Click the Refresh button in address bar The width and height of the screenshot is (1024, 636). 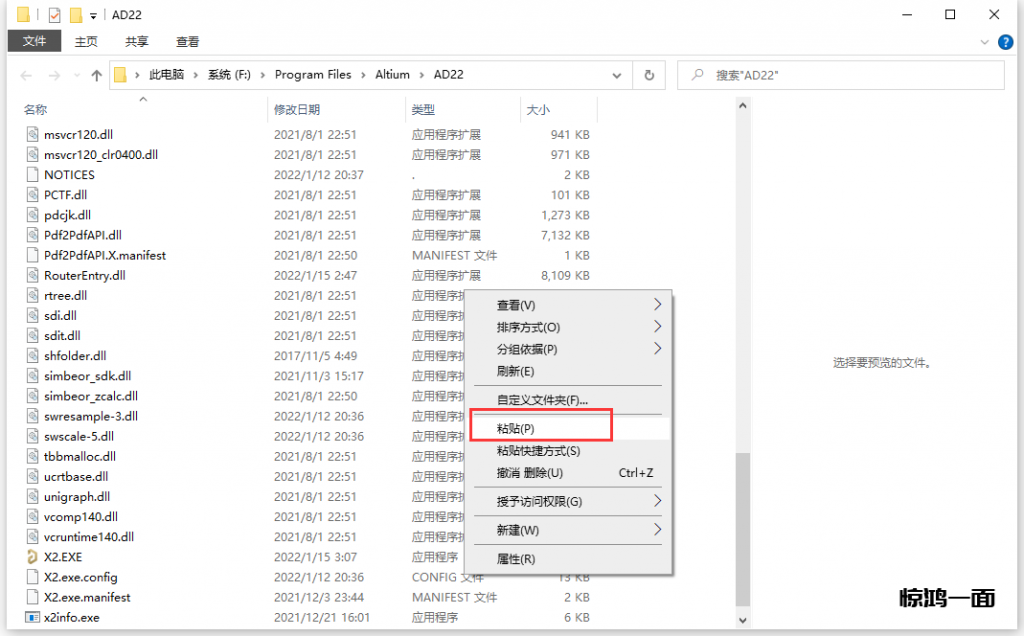(x=649, y=75)
